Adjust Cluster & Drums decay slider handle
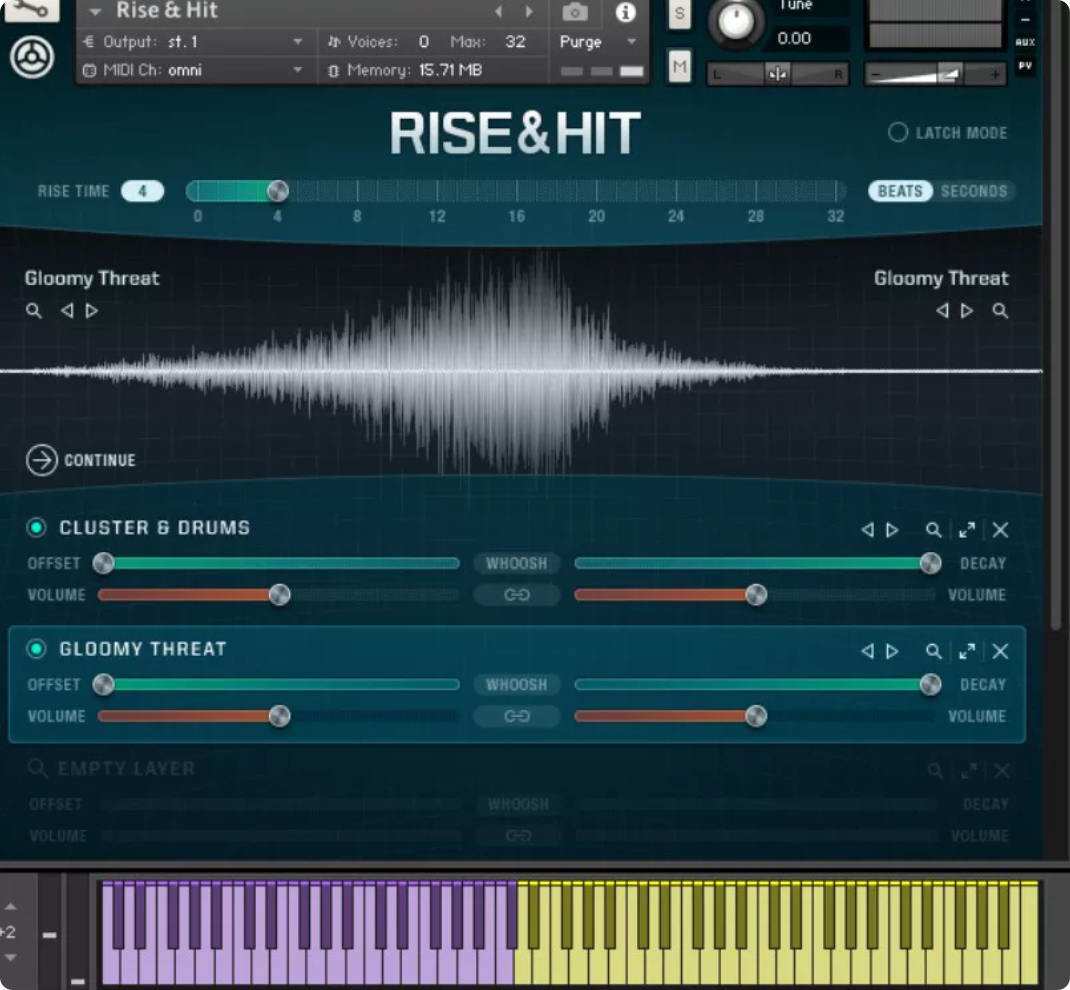 click(x=930, y=564)
